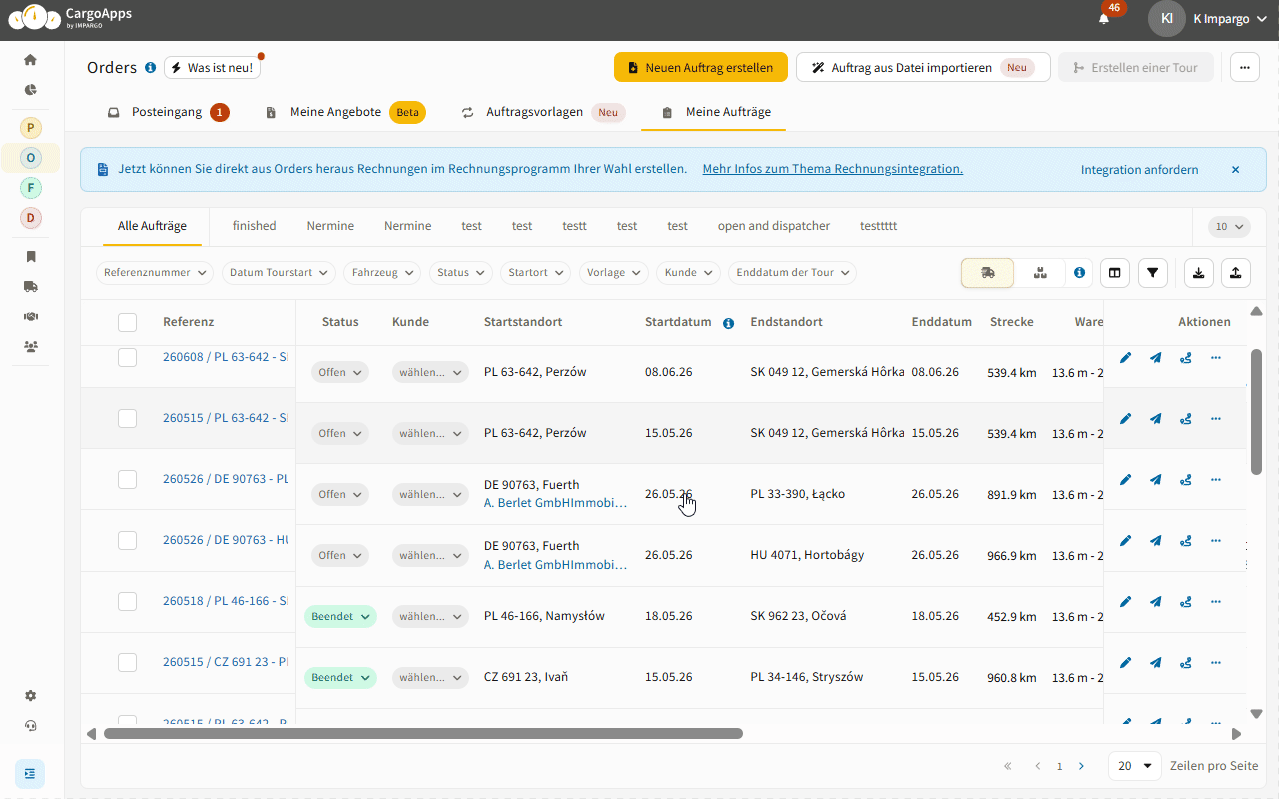Image resolution: width=1279 pixels, height=799 pixels.
Task: Go to next page arrow in pagination
Action: (x=1082, y=766)
